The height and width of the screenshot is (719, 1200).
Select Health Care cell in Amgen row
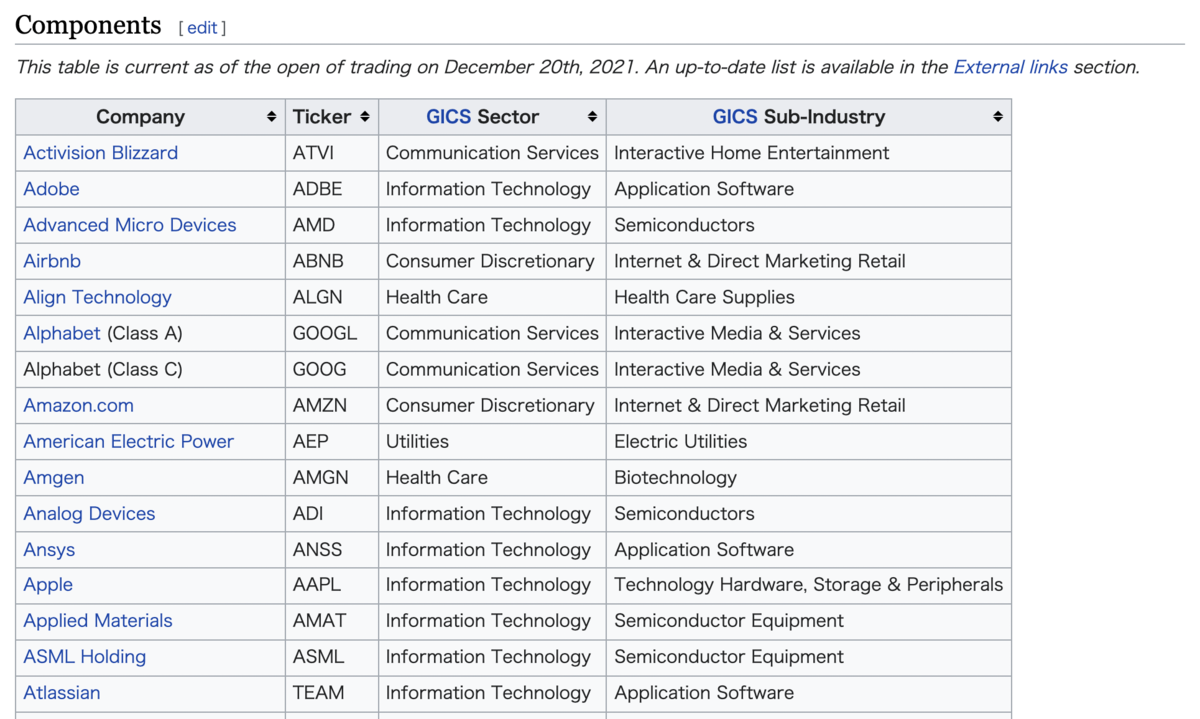click(492, 477)
